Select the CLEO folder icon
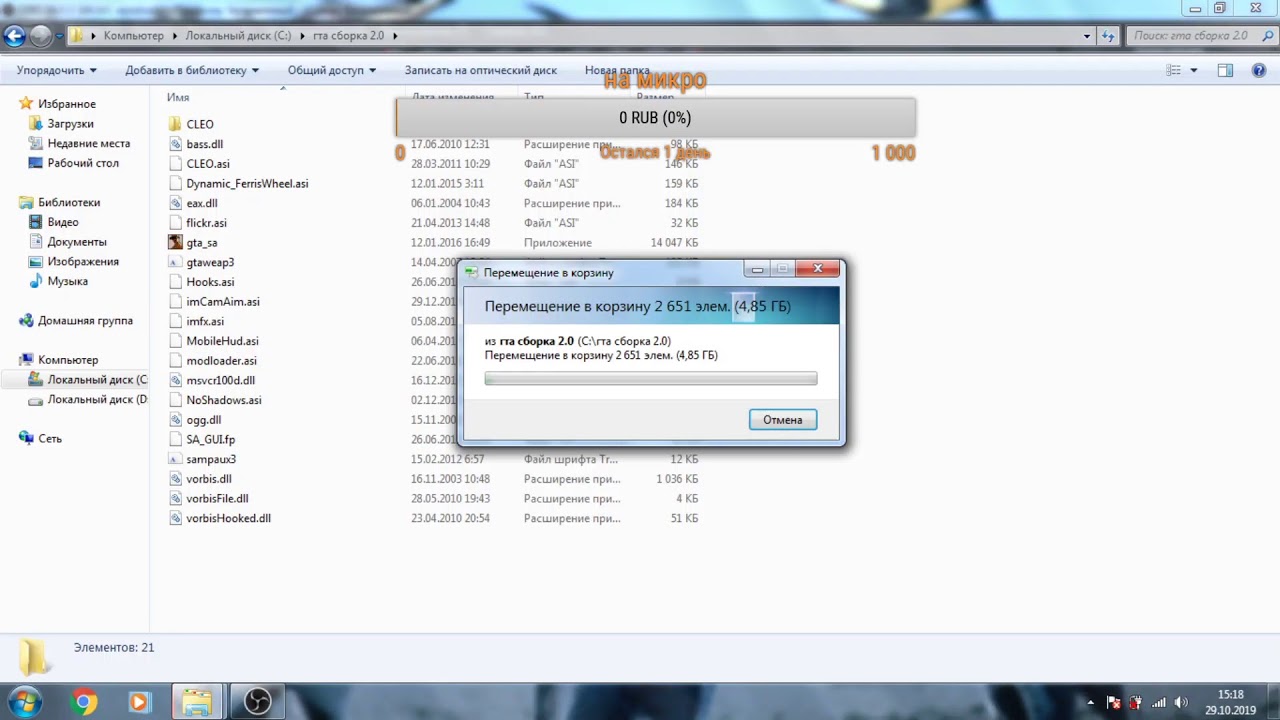Image resolution: width=1280 pixels, height=720 pixels. tap(176, 124)
